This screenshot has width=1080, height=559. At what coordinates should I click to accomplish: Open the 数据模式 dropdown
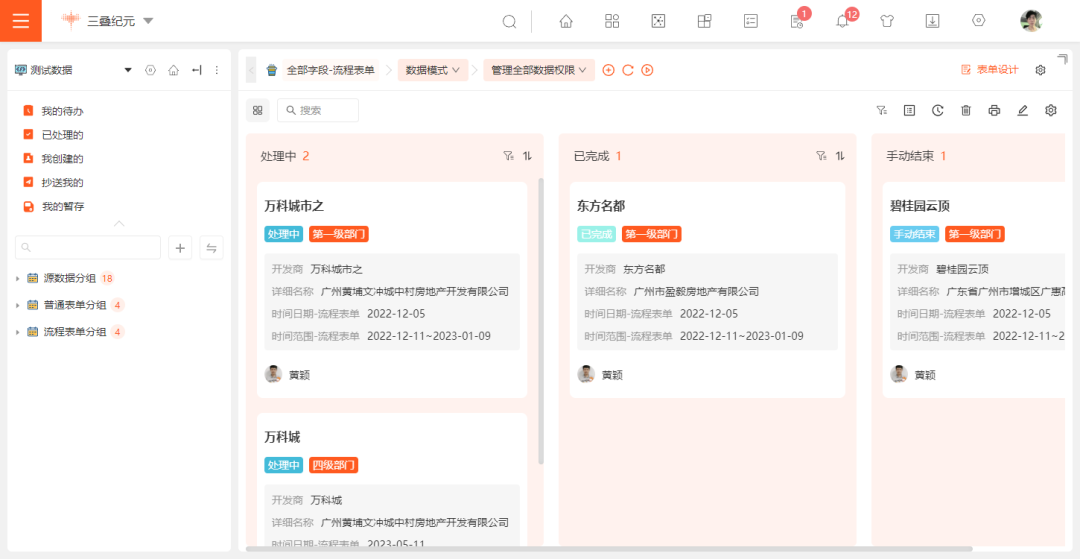click(433, 70)
